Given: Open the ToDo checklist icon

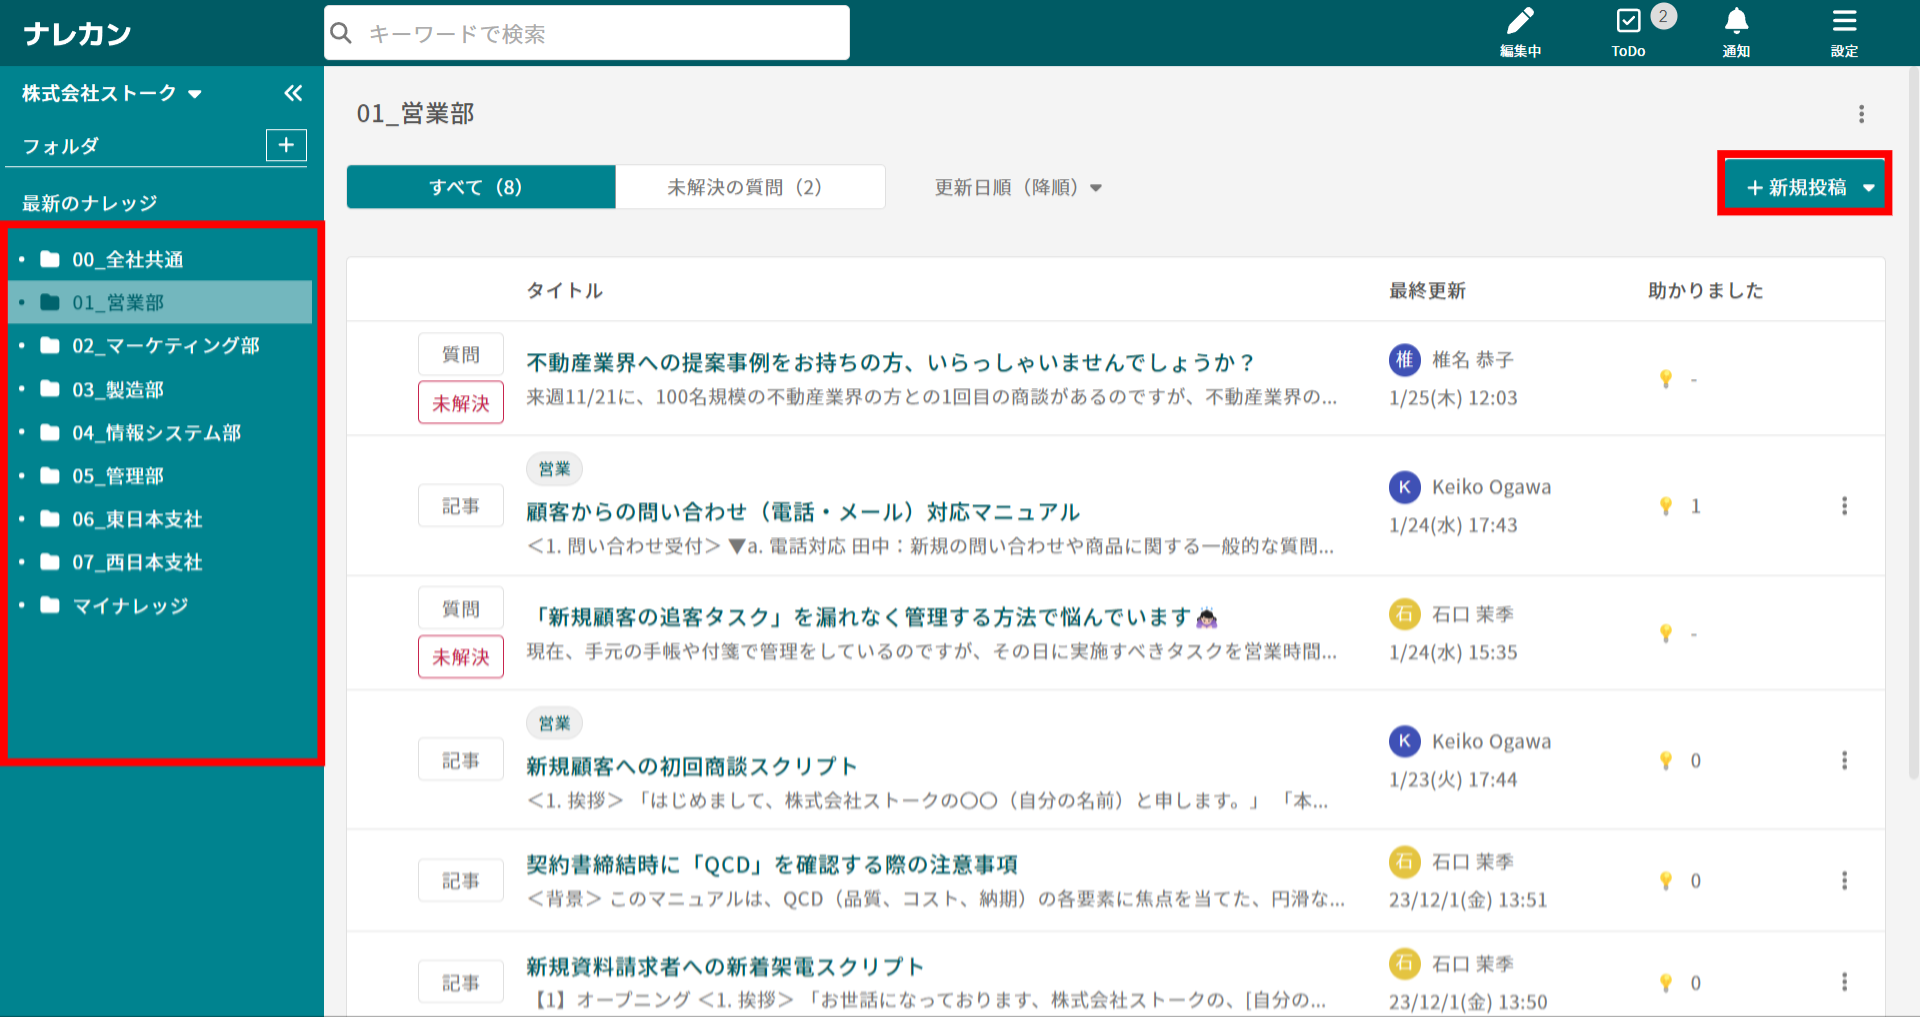Looking at the screenshot, I should coord(1628,24).
